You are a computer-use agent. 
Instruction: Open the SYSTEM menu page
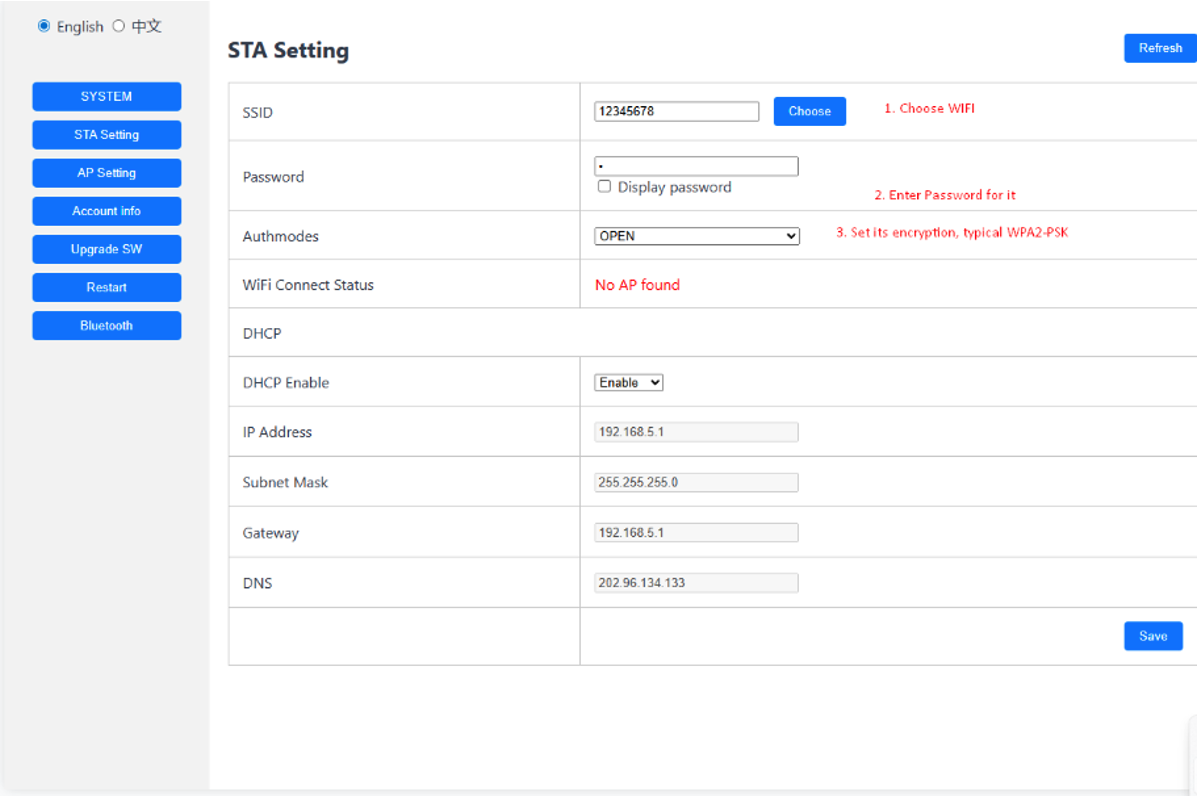point(107,97)
